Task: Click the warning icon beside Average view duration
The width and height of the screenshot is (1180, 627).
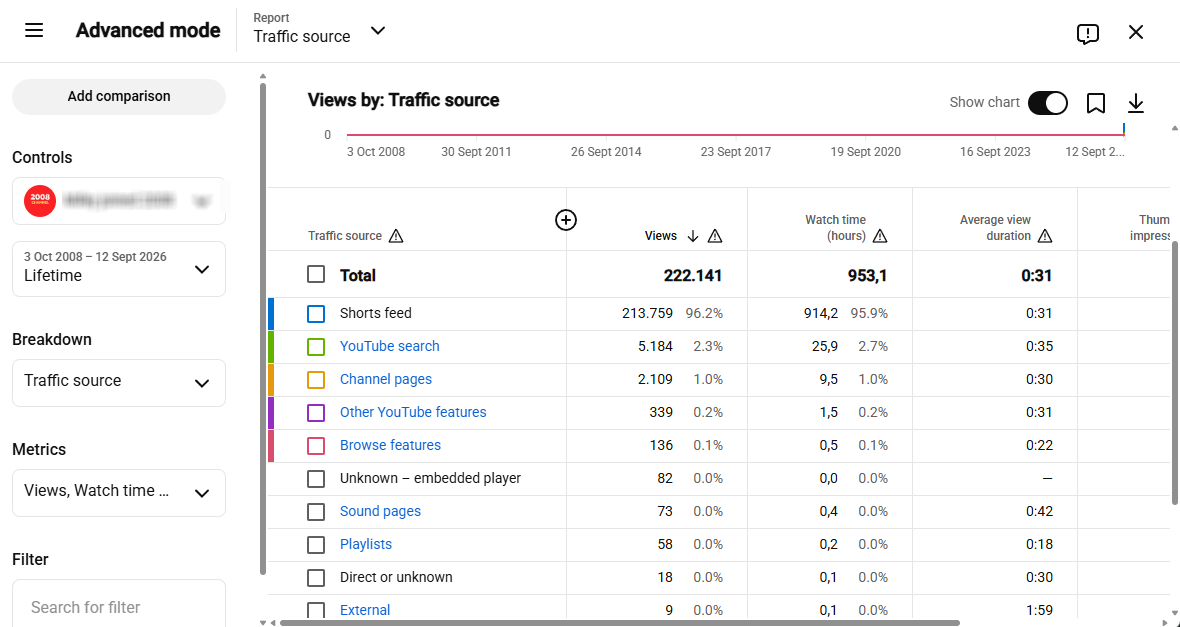Action: click(x=1045, y=236)
